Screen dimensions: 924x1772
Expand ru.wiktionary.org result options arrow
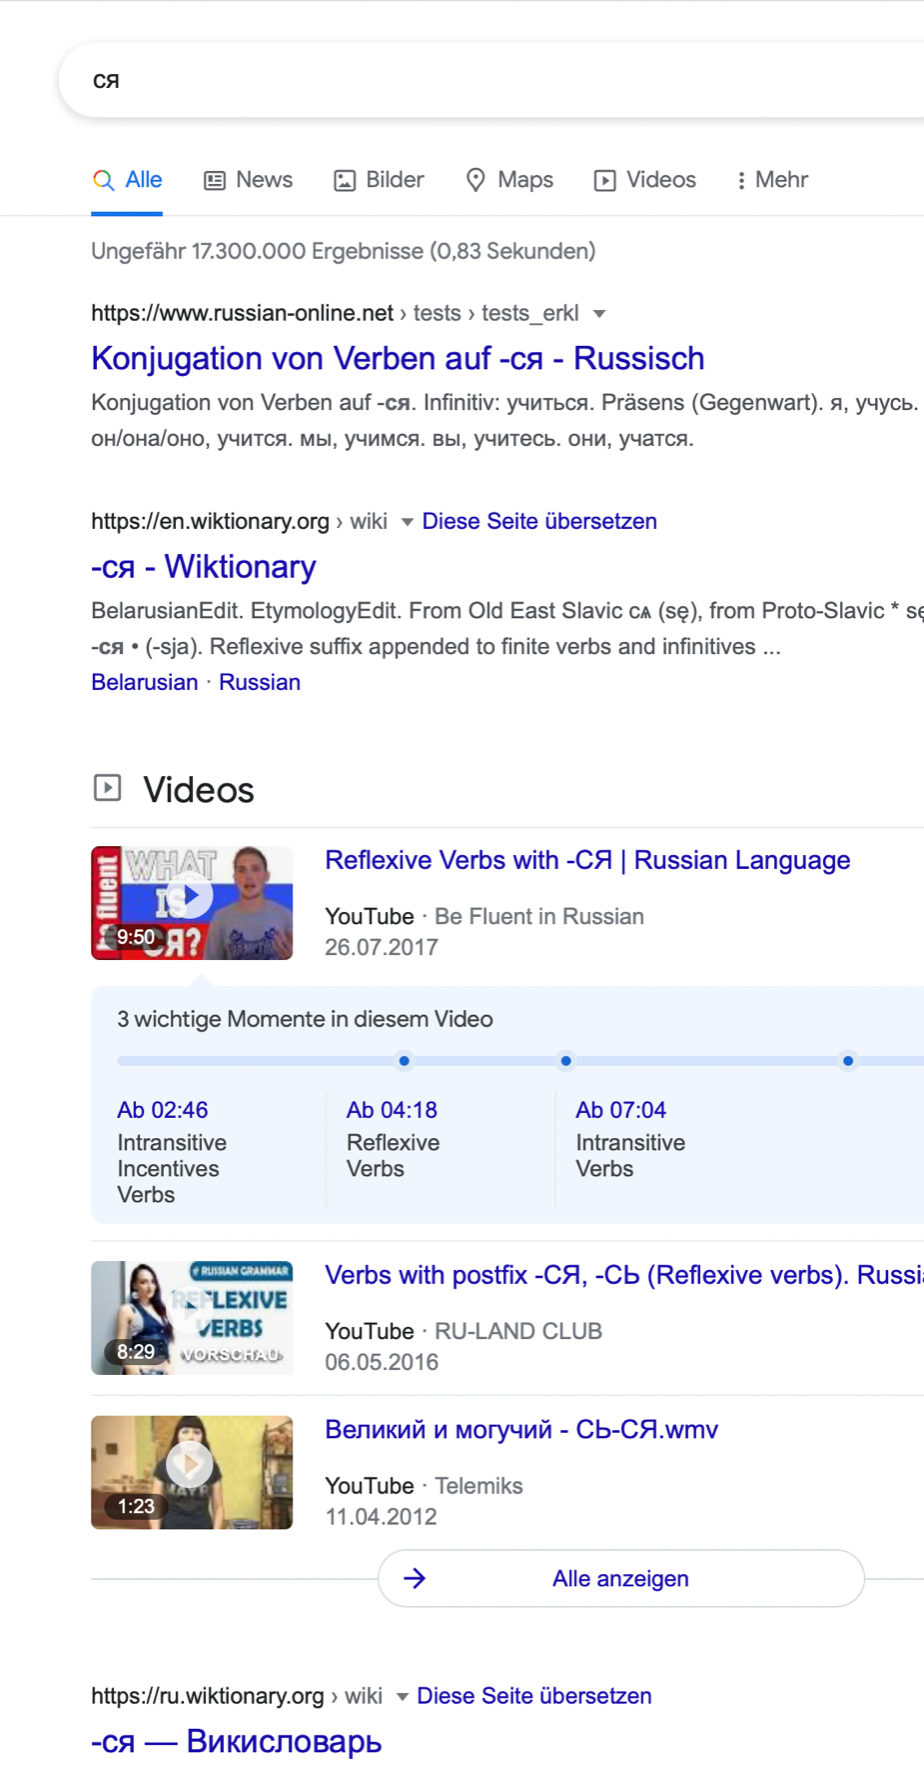click(x=402, y=1697)
